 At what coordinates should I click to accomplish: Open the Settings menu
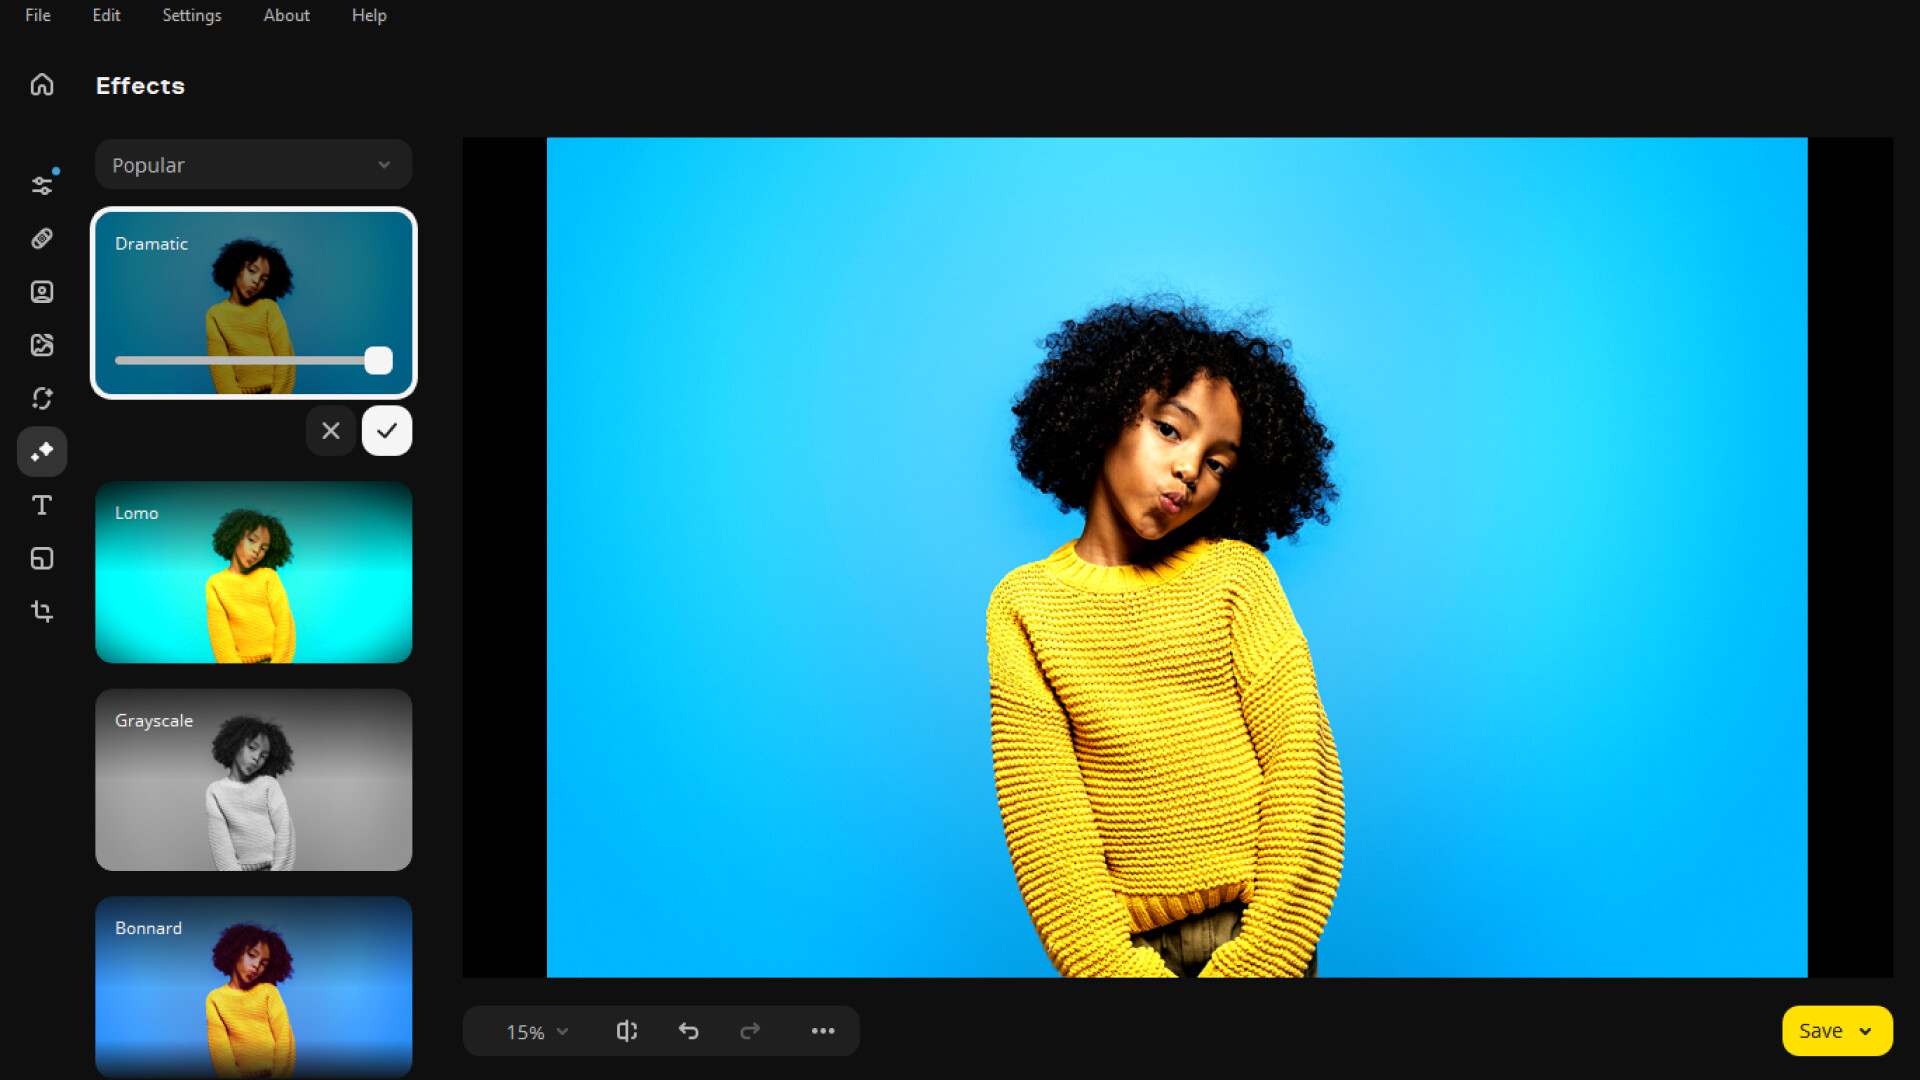click(x=191, y=15)
